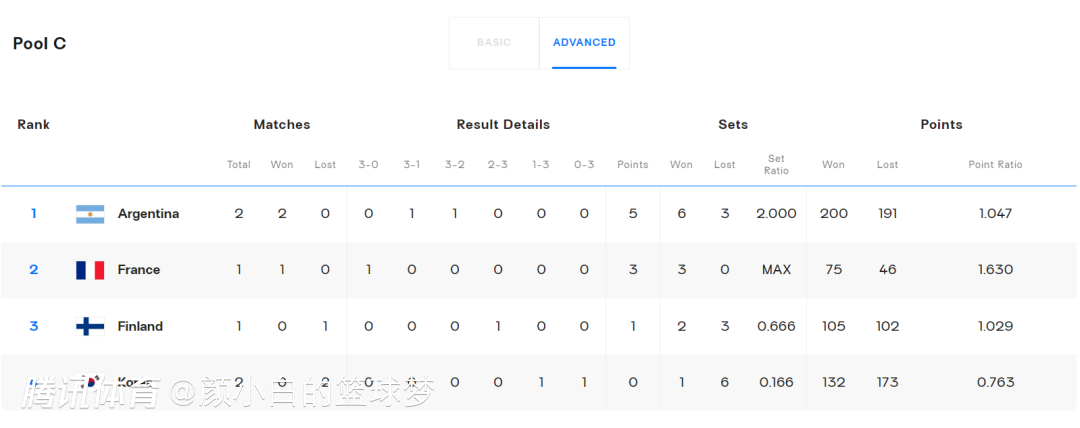The width and height of the screenshot is (1080, 428).
Task: Click the Pool C heading
Action: tap(40, 44)
